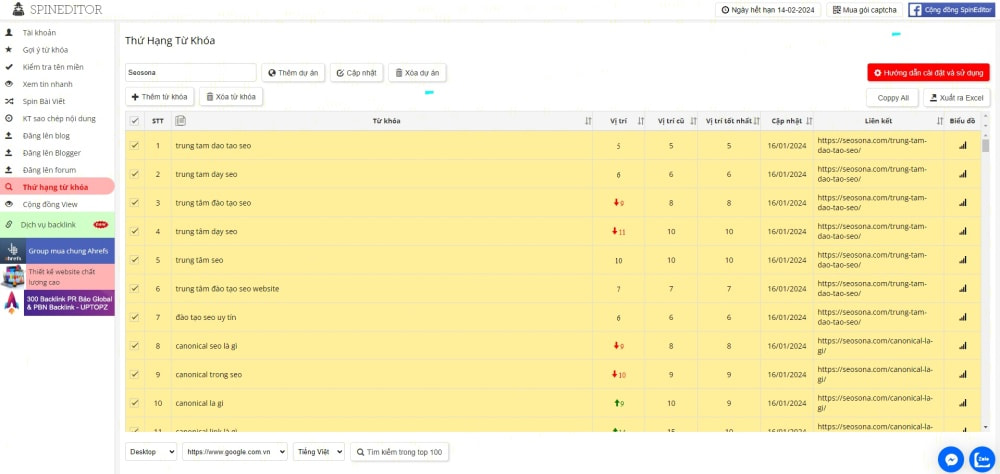Click Thêm dự án button
This screenshot has height=474, width=1000.
click(x=293, y=73)
